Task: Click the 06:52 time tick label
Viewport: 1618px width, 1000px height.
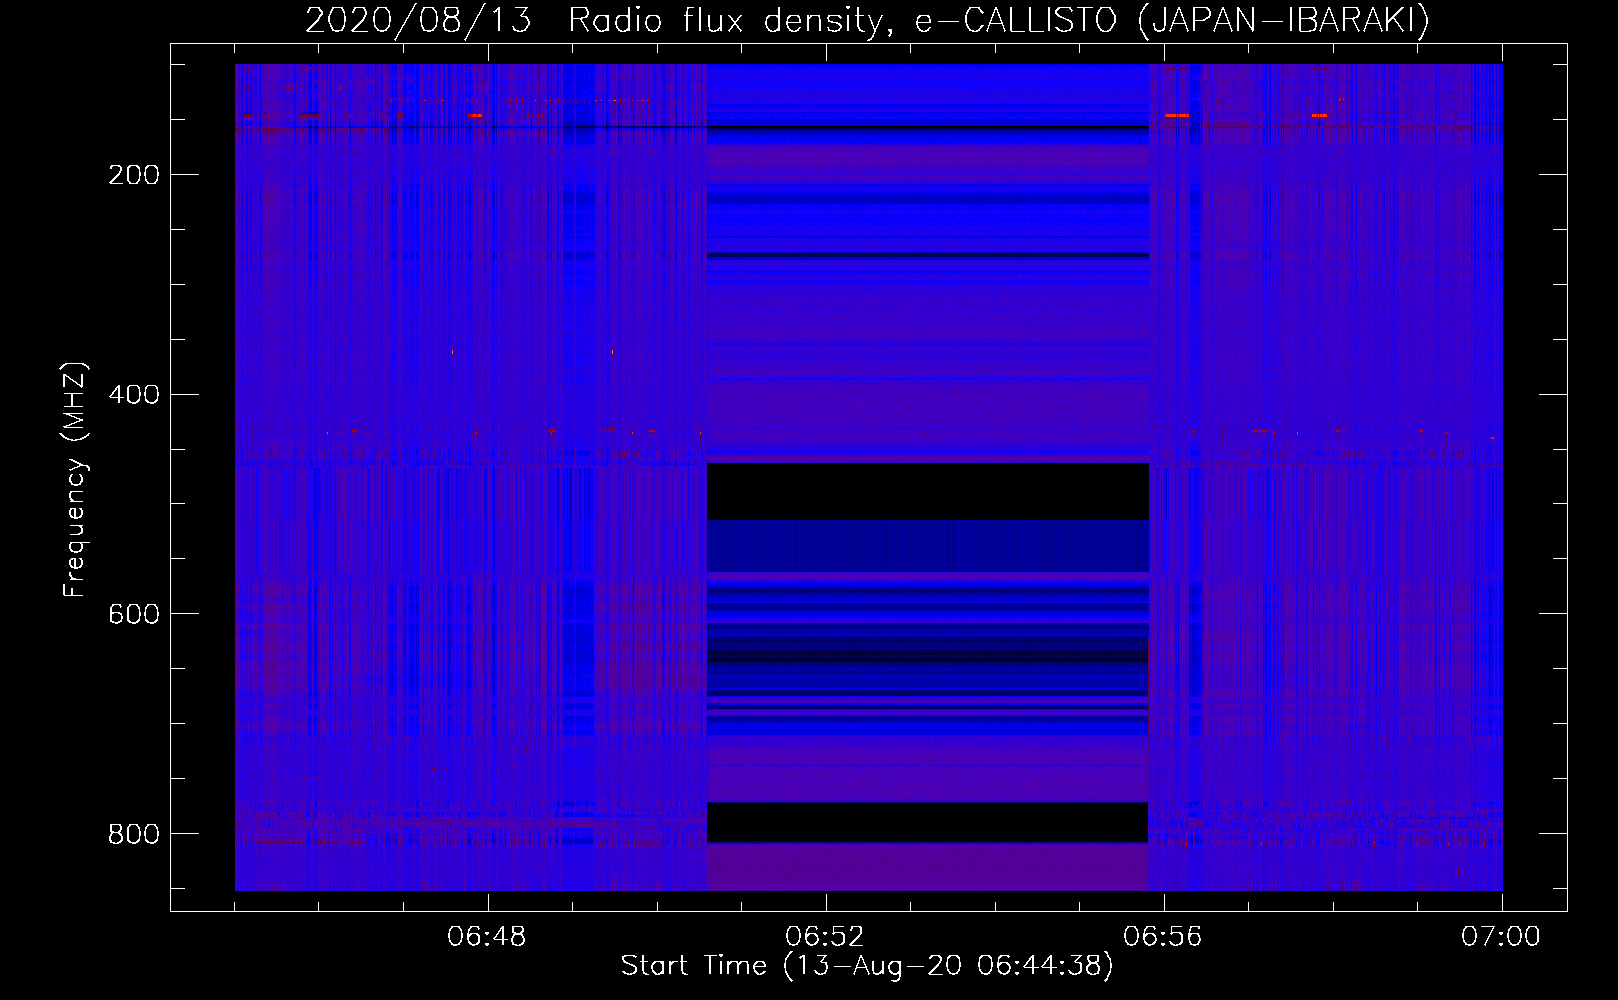Action: pos(825,936)
